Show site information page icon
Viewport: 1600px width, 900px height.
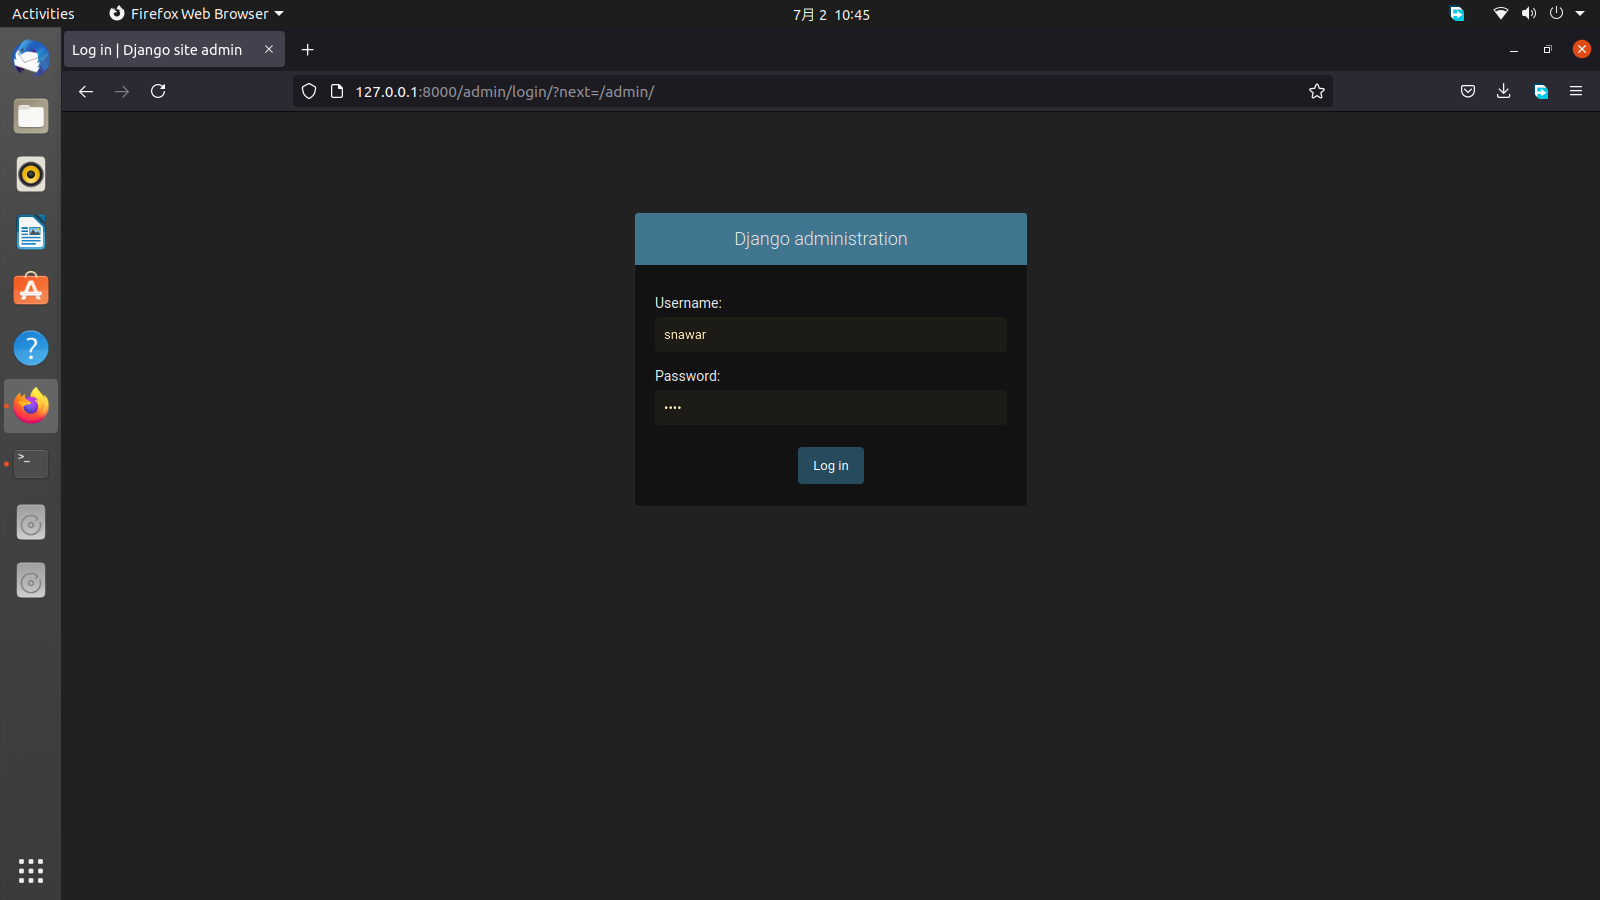pos(337,91)
